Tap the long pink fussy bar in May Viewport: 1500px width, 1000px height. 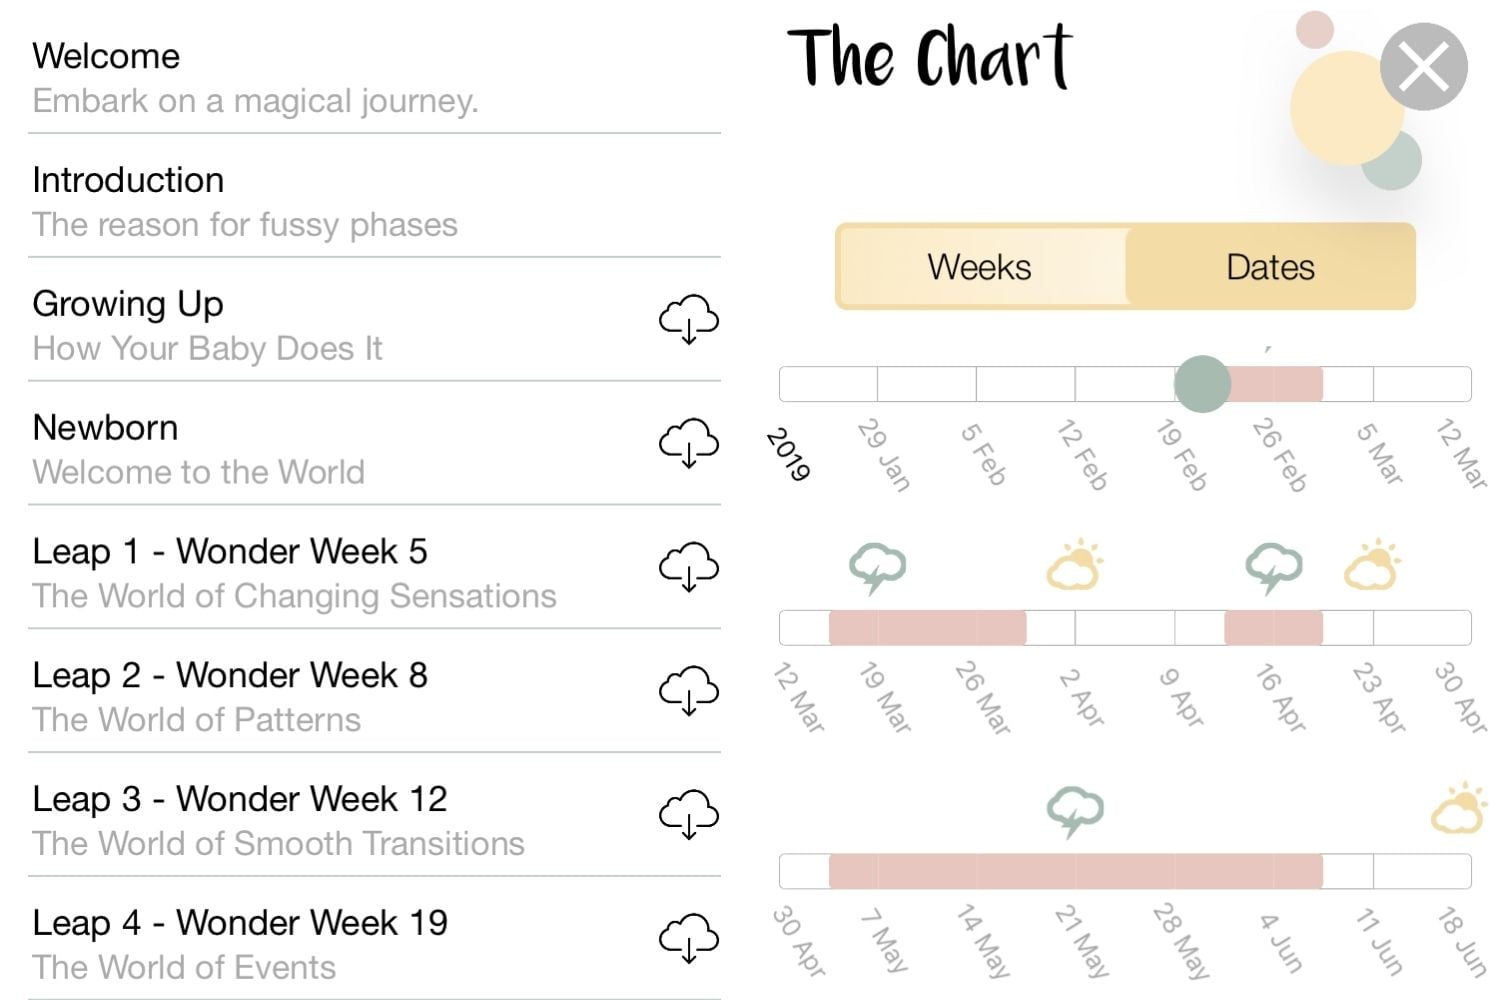tap(1075, 871)
